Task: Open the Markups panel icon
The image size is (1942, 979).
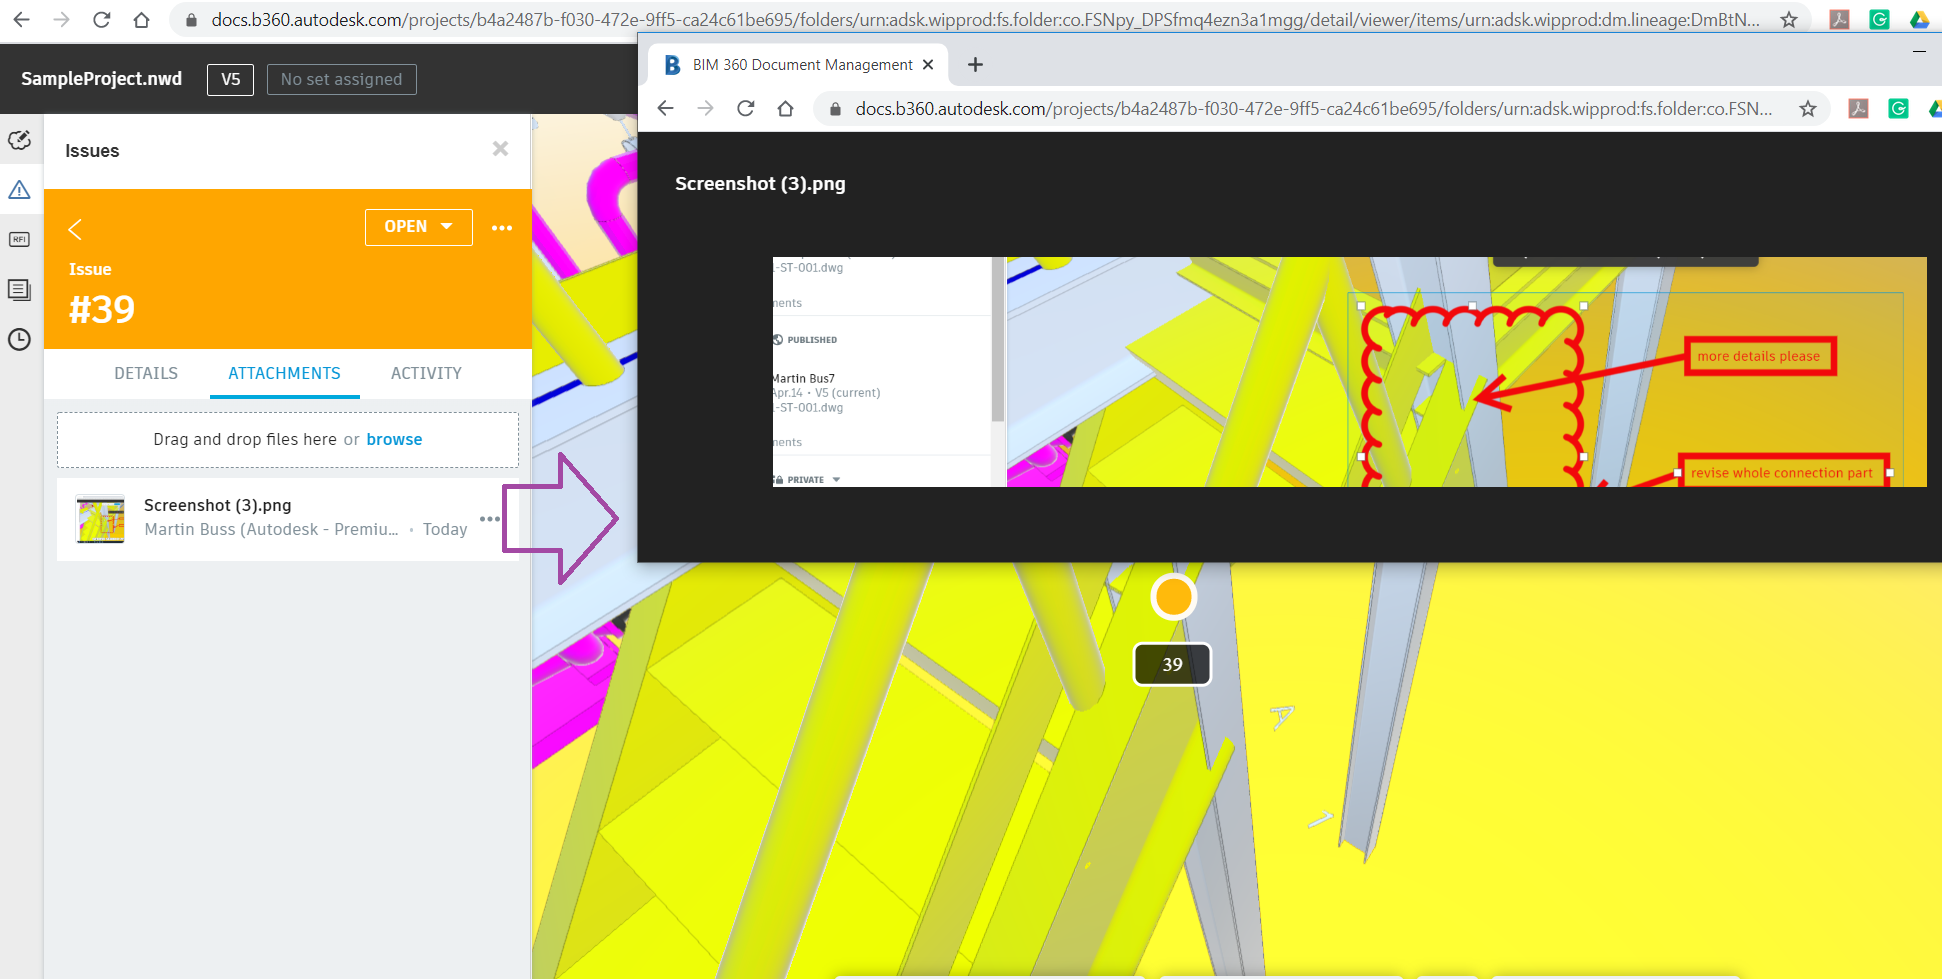Action: pyautogui.click(x=20, y=140)
